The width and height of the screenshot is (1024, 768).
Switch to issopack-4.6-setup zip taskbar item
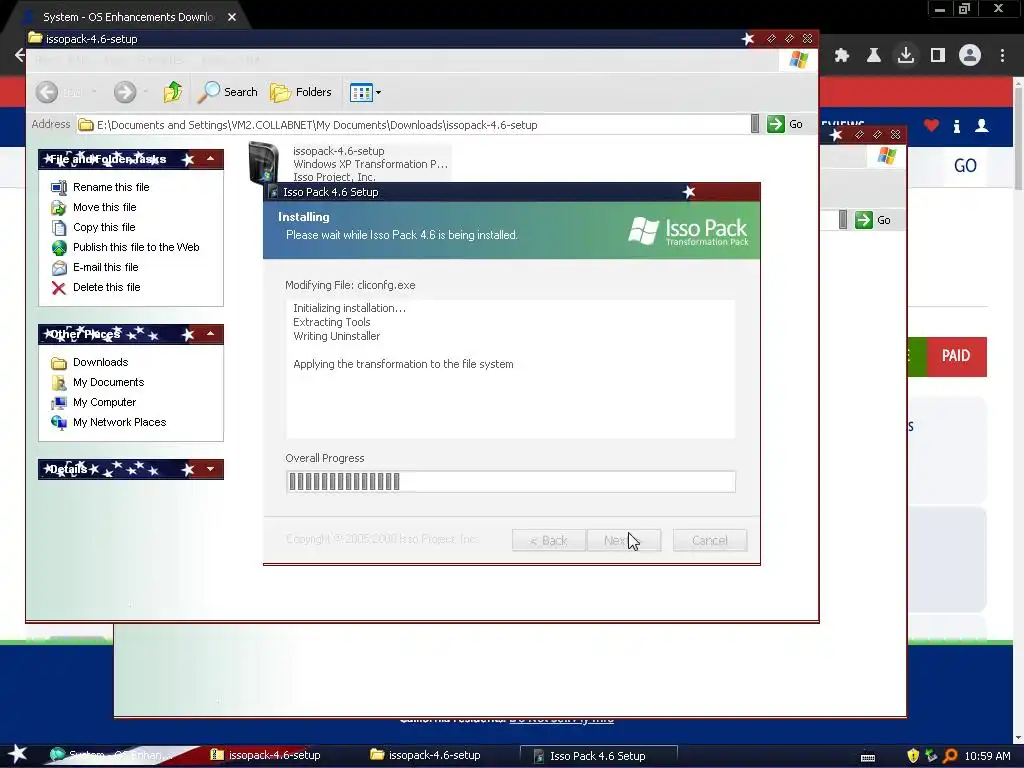[x=266, y=756]
